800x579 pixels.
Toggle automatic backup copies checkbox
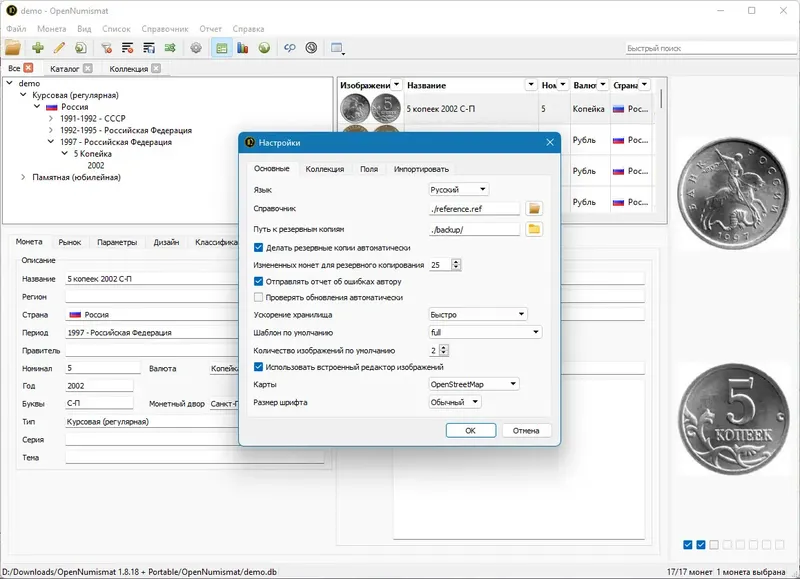pyautogui.click(x=258, y=247)
